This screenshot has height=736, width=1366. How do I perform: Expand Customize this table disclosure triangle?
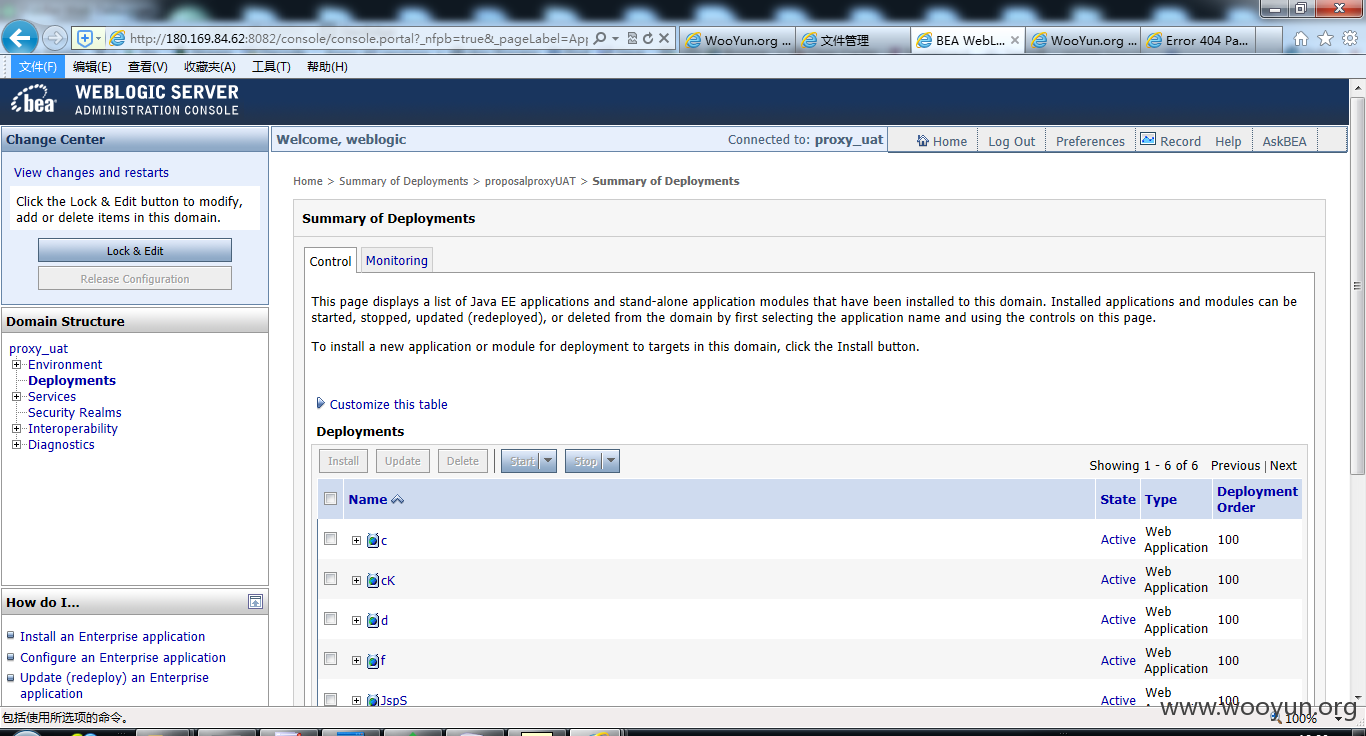321,404
